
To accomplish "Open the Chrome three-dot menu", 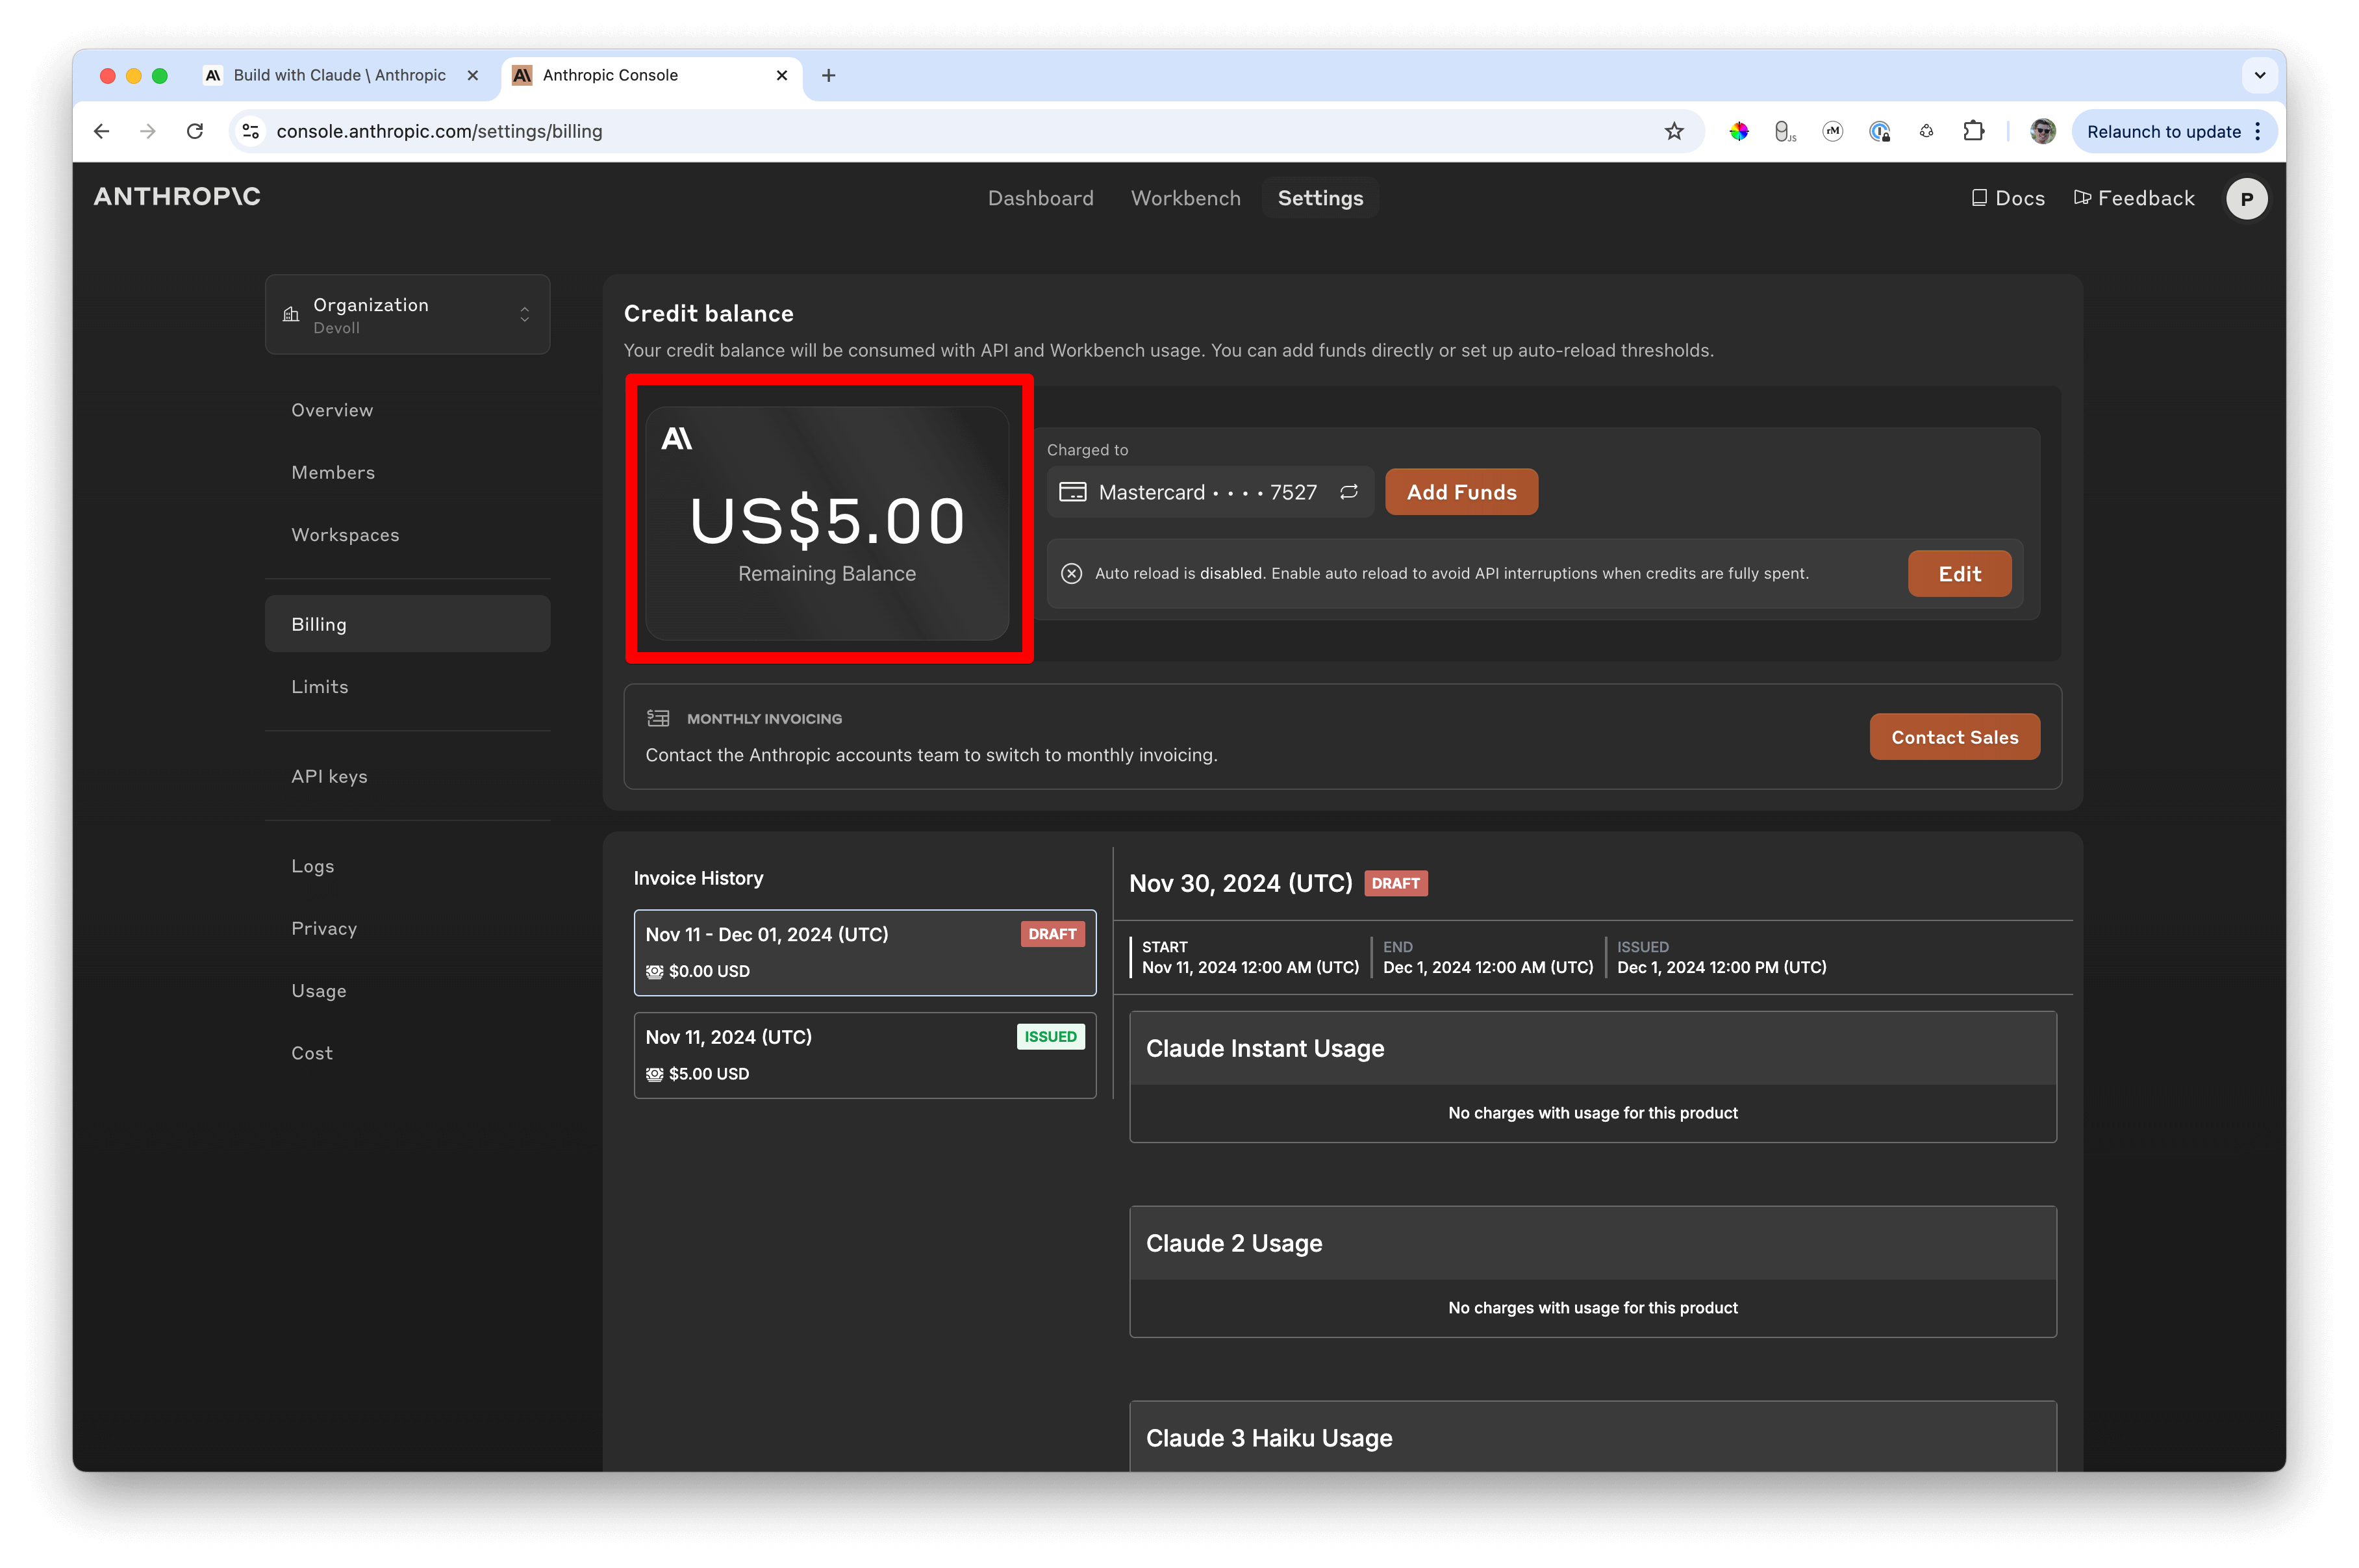I will [x=2258, y=131].
